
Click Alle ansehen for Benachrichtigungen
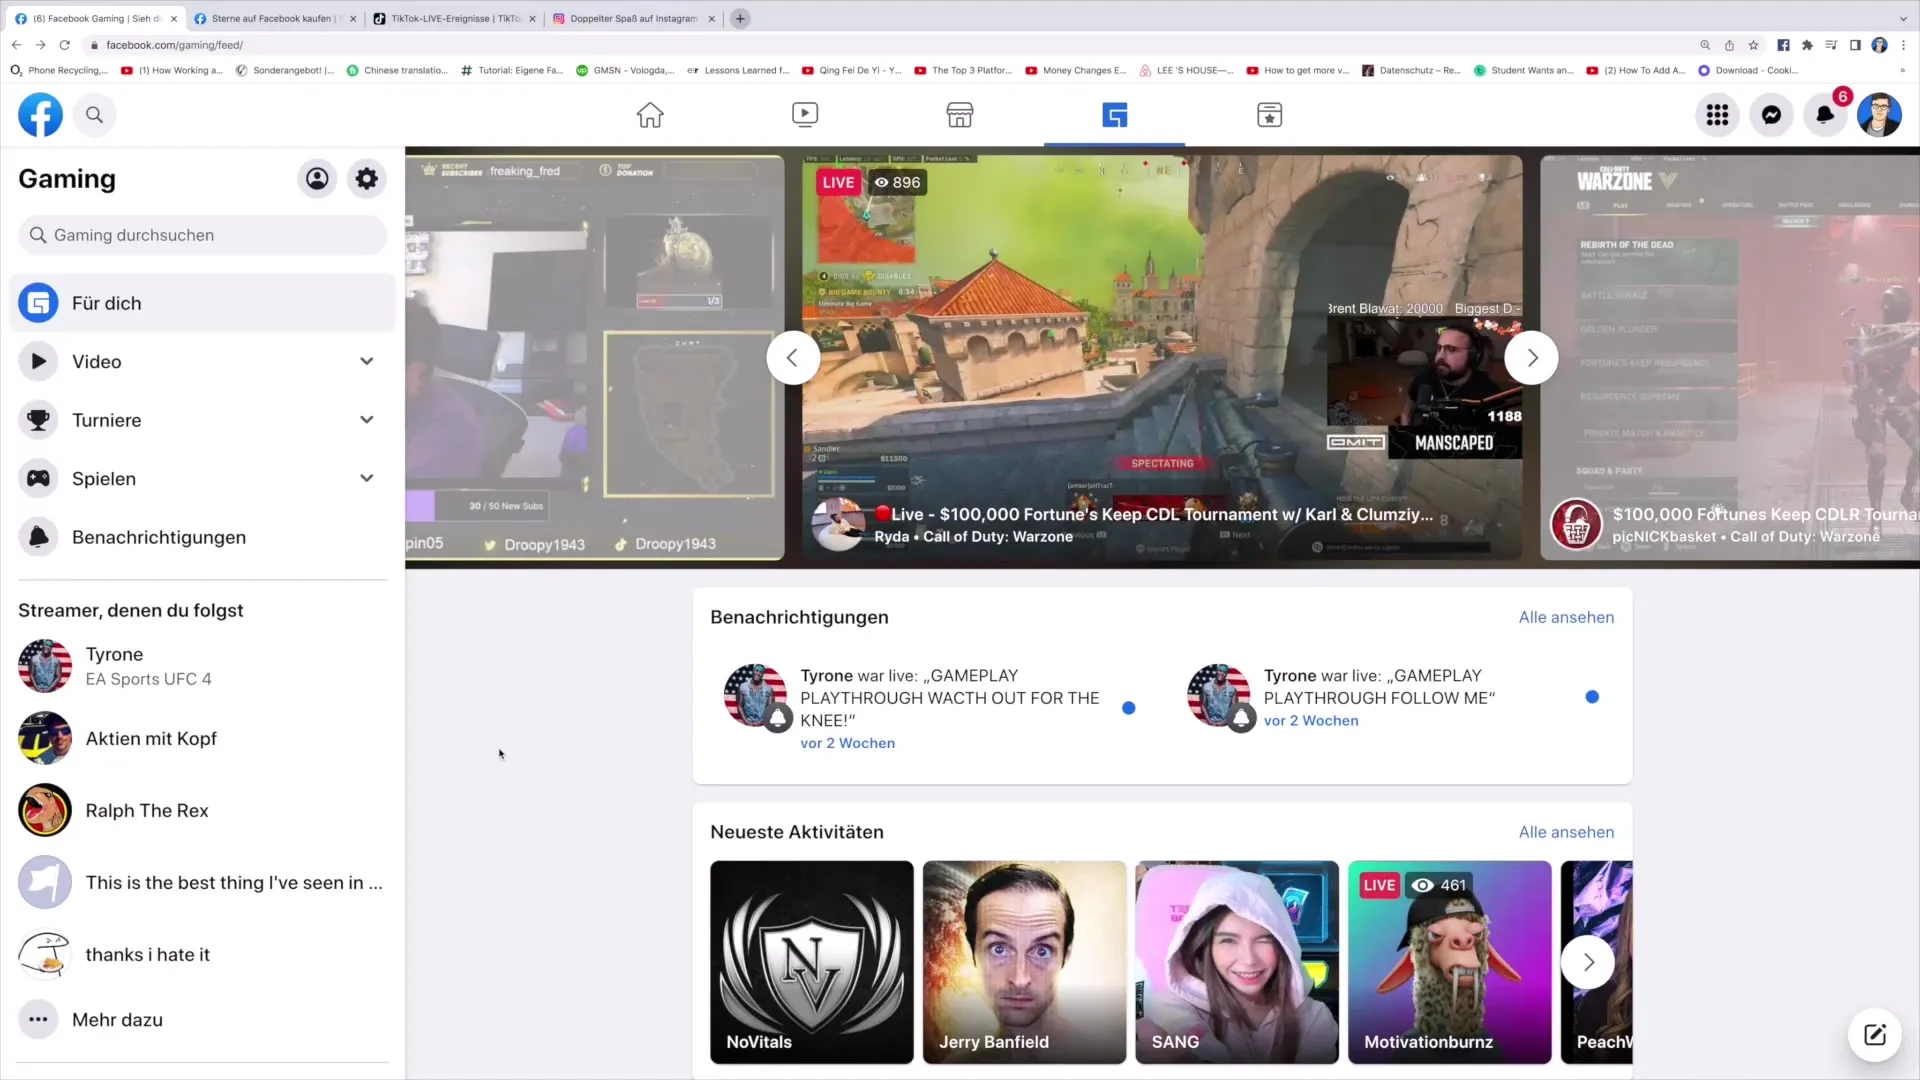(1566, 617)
